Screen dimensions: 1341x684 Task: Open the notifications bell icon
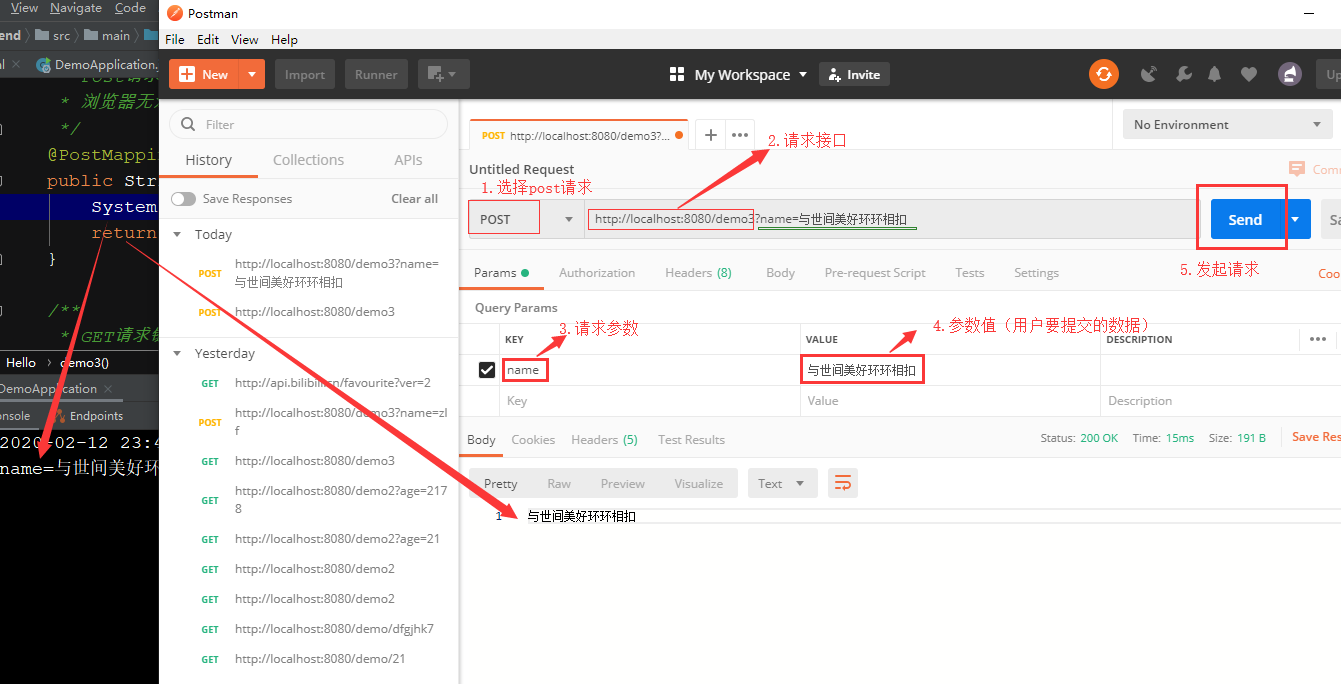point(1215,74)
